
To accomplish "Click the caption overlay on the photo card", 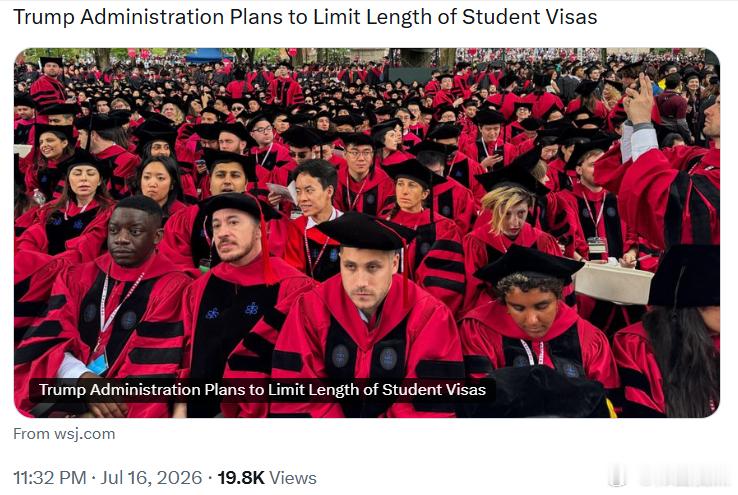I will [x=262, y=390].
